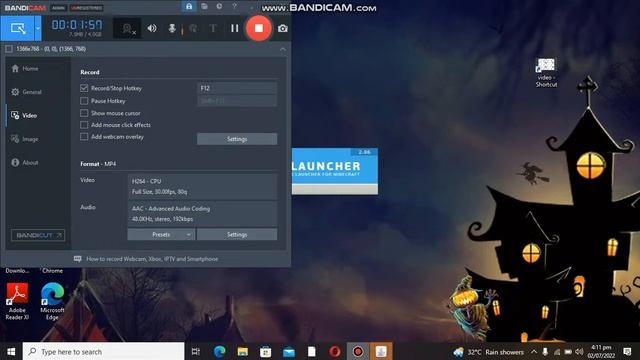
Task: Switch to the Video tab
Action: point(24,116)
